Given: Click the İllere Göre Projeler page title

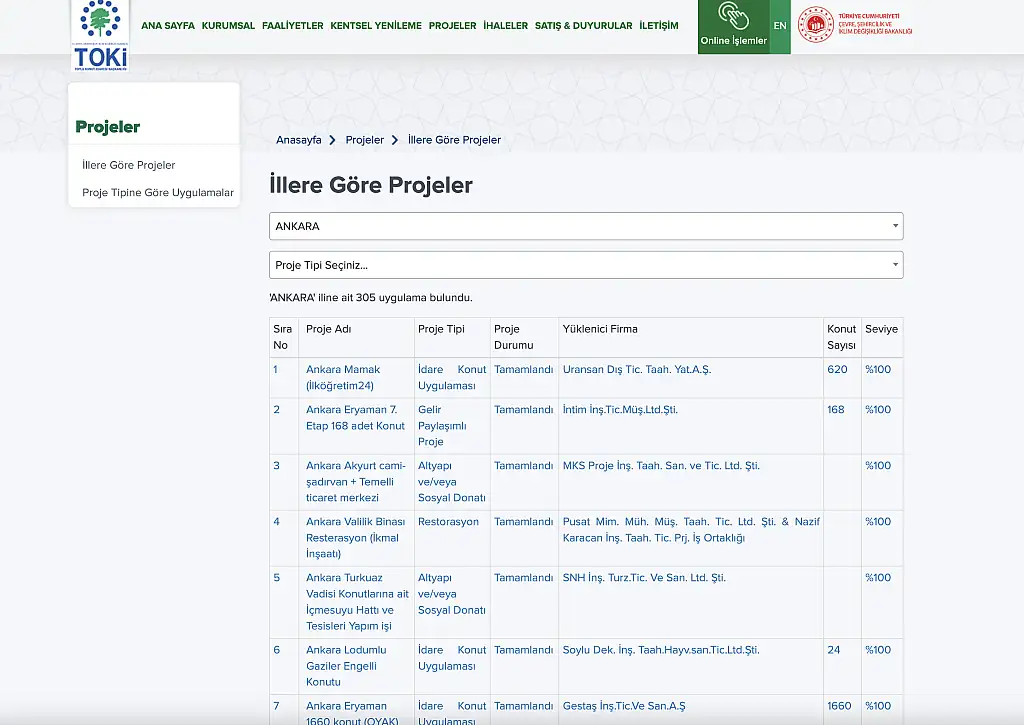Looking at the screenshot, I should [371, 185].
